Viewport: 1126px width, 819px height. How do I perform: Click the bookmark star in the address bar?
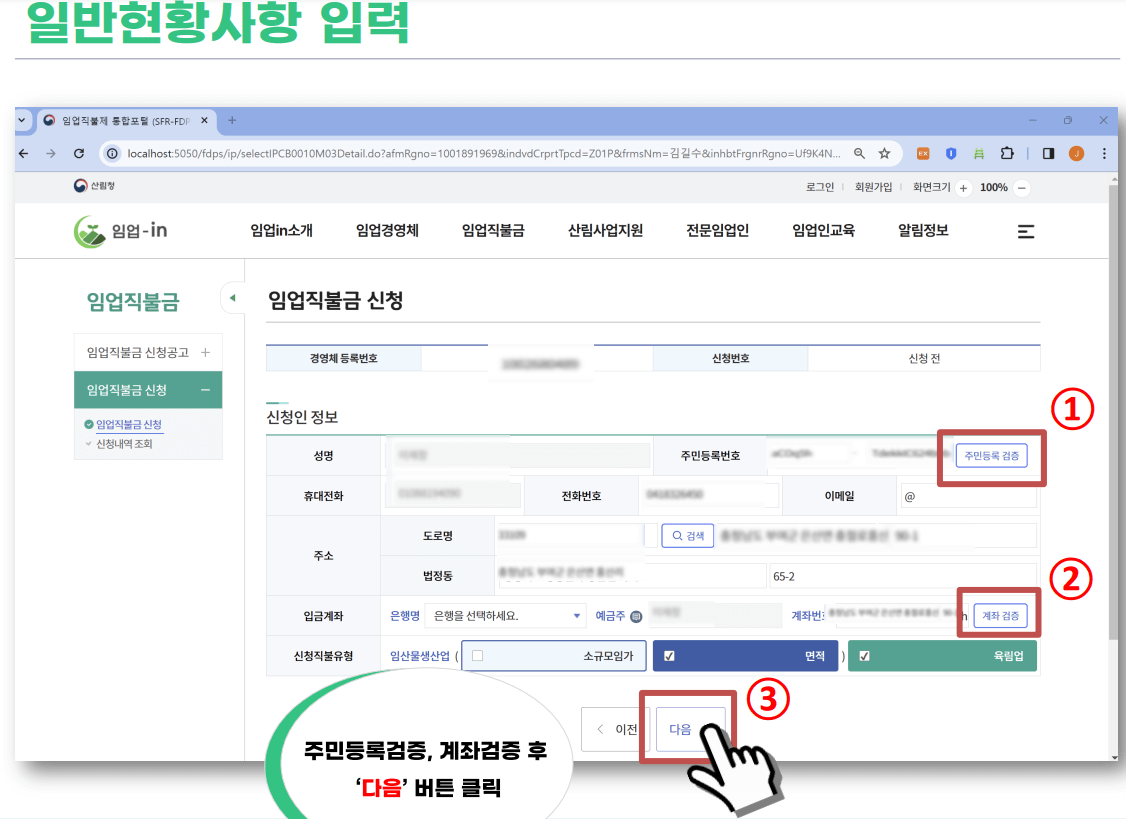point(884,154)
